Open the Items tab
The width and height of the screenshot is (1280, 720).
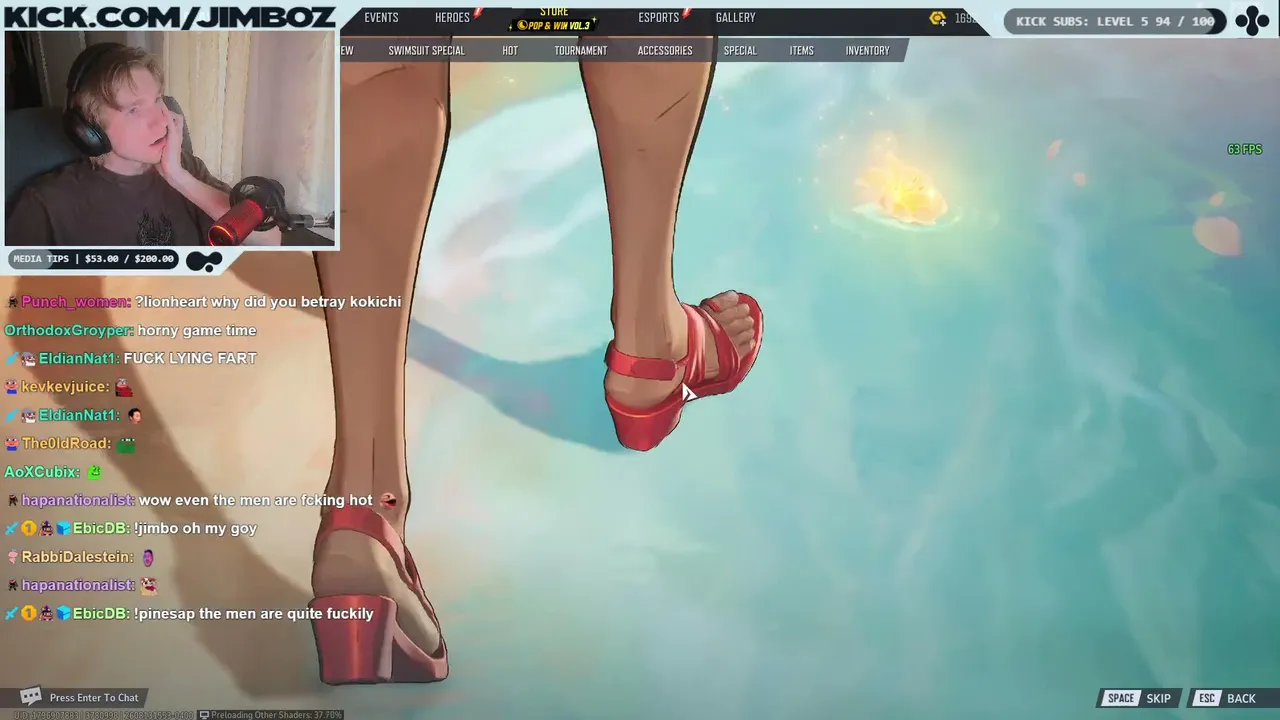tap(801, 50)
